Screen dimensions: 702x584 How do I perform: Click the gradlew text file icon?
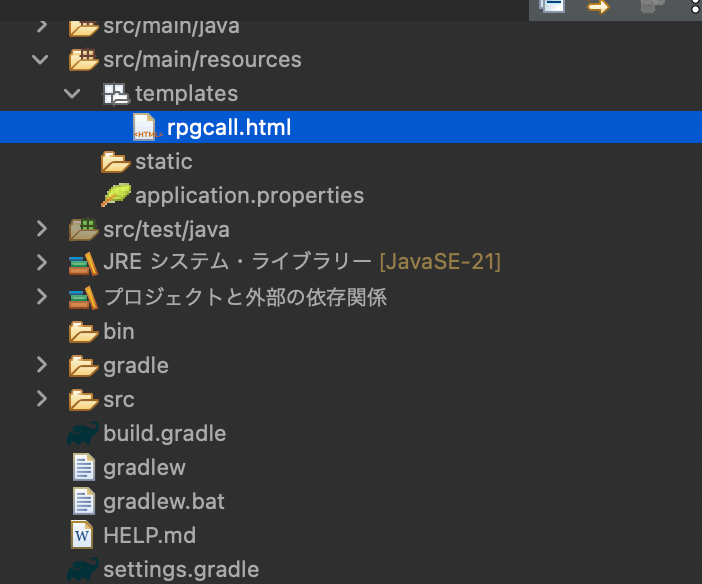coord(84,467)
